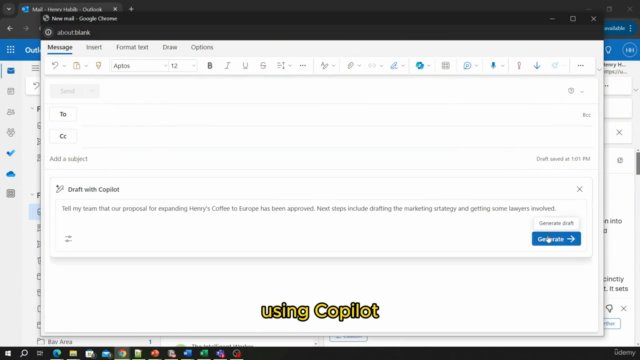Viewport: 640px width, 360px height.
Task: Open the Options tab
Action: click(202, 47)
